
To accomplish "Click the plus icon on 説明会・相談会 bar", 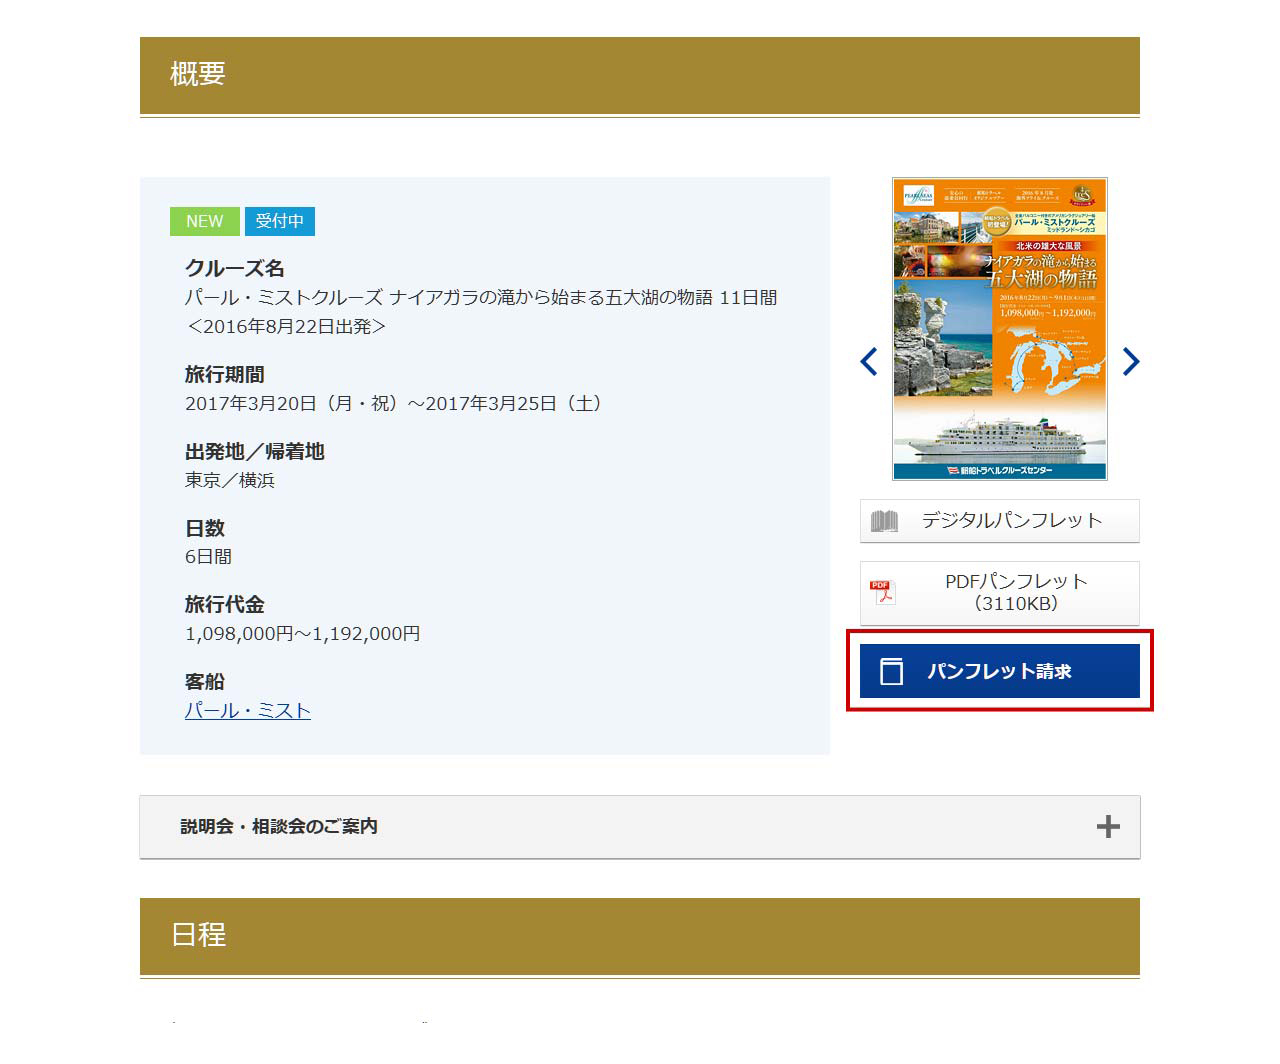I will pyautogui.click(x=1108, y=827).
